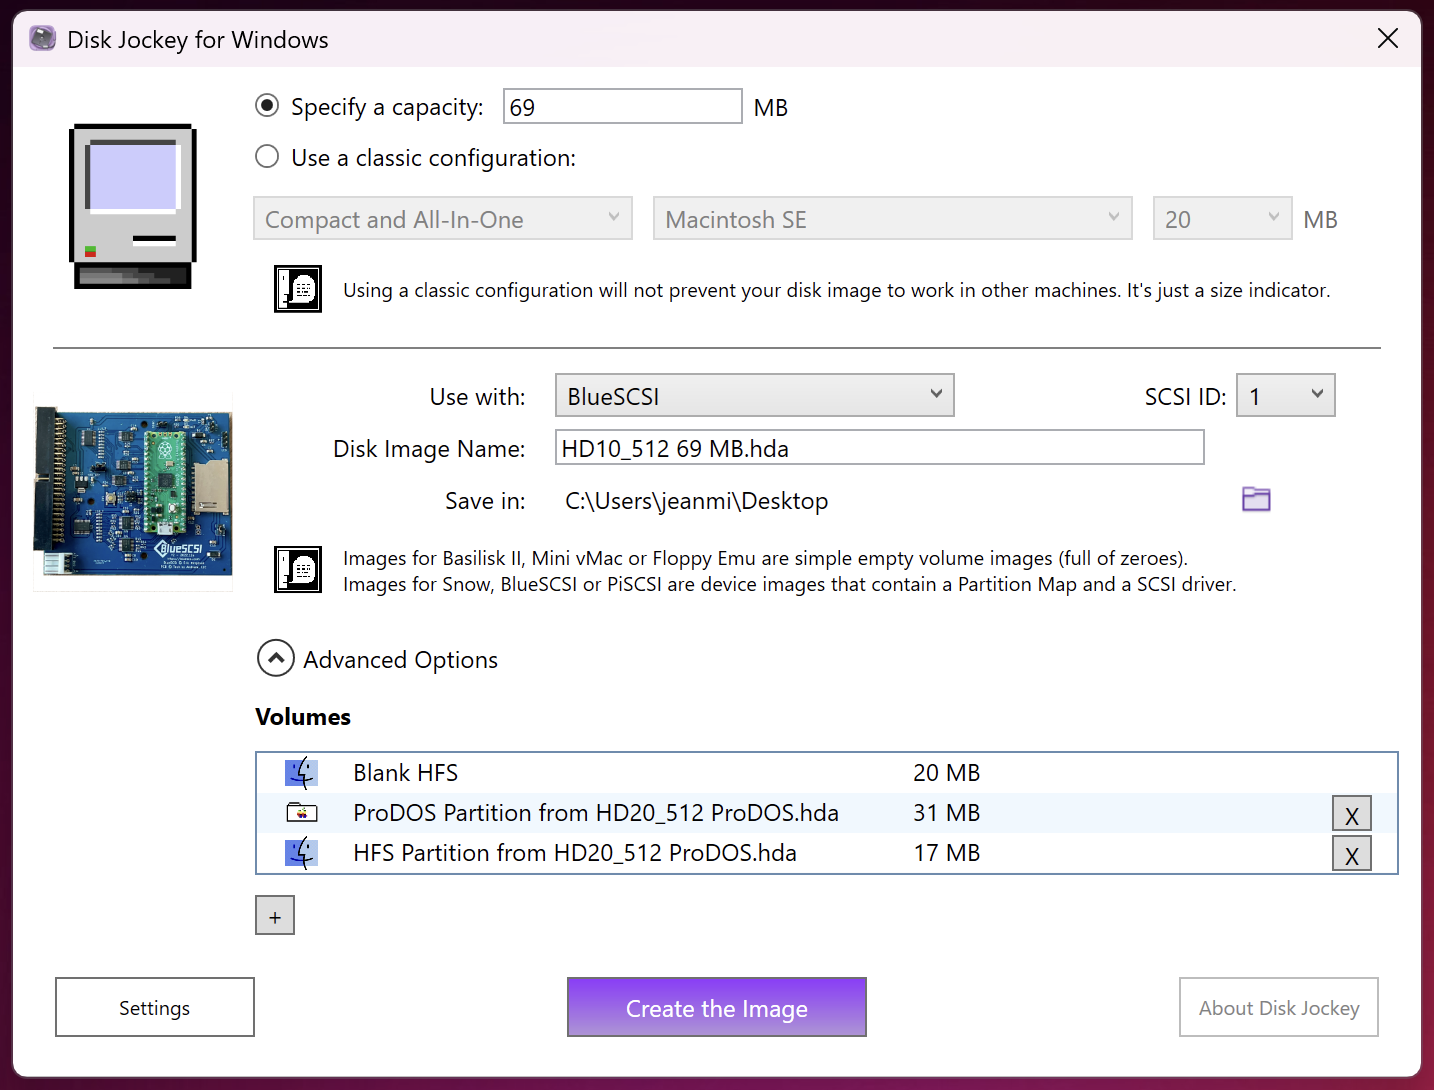Click the ProDOS partition volume icon
Viewport: 1434px width, 1090px height.
[301, 813]
